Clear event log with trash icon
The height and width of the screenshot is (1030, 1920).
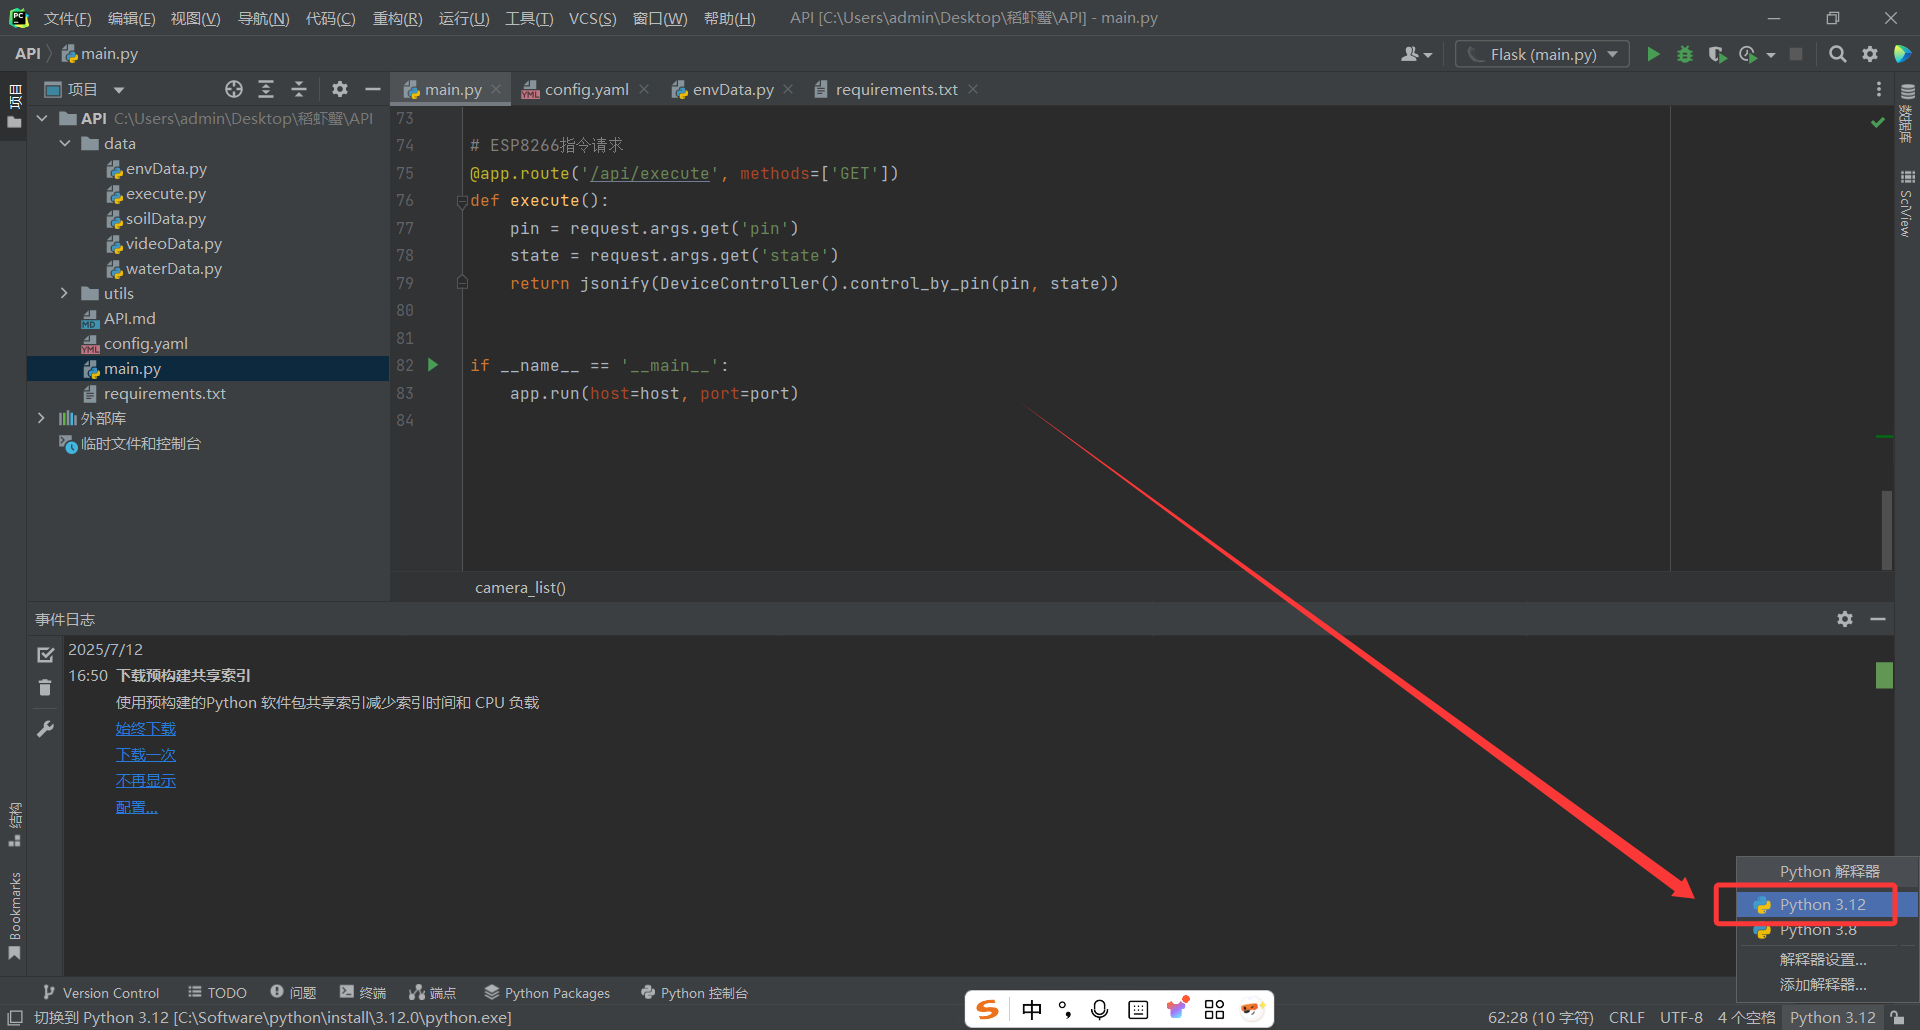point(45,687)
